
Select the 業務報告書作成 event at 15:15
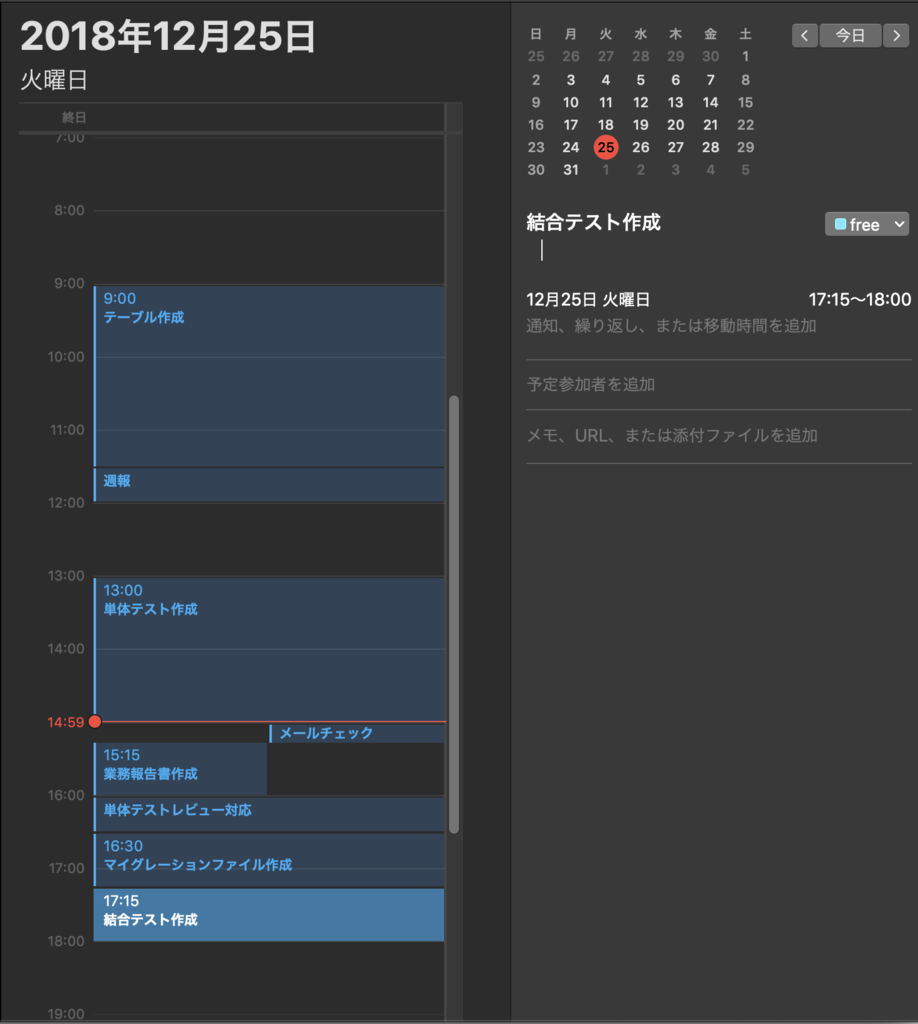point(180,769)
